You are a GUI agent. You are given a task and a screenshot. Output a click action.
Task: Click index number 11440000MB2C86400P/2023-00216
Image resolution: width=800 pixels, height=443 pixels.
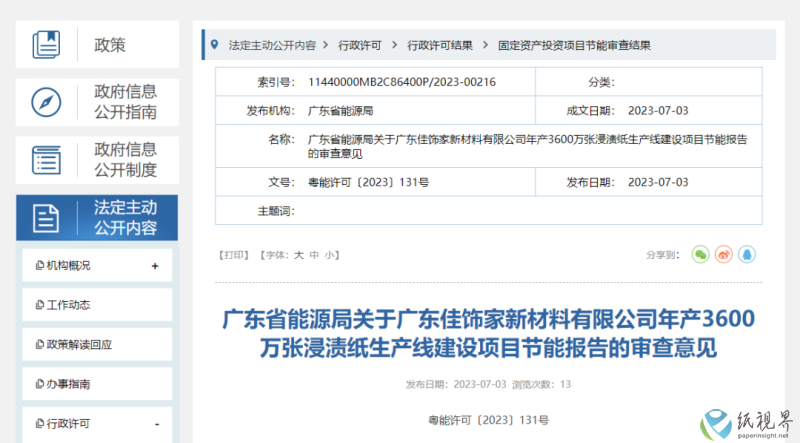coord(402,82)
